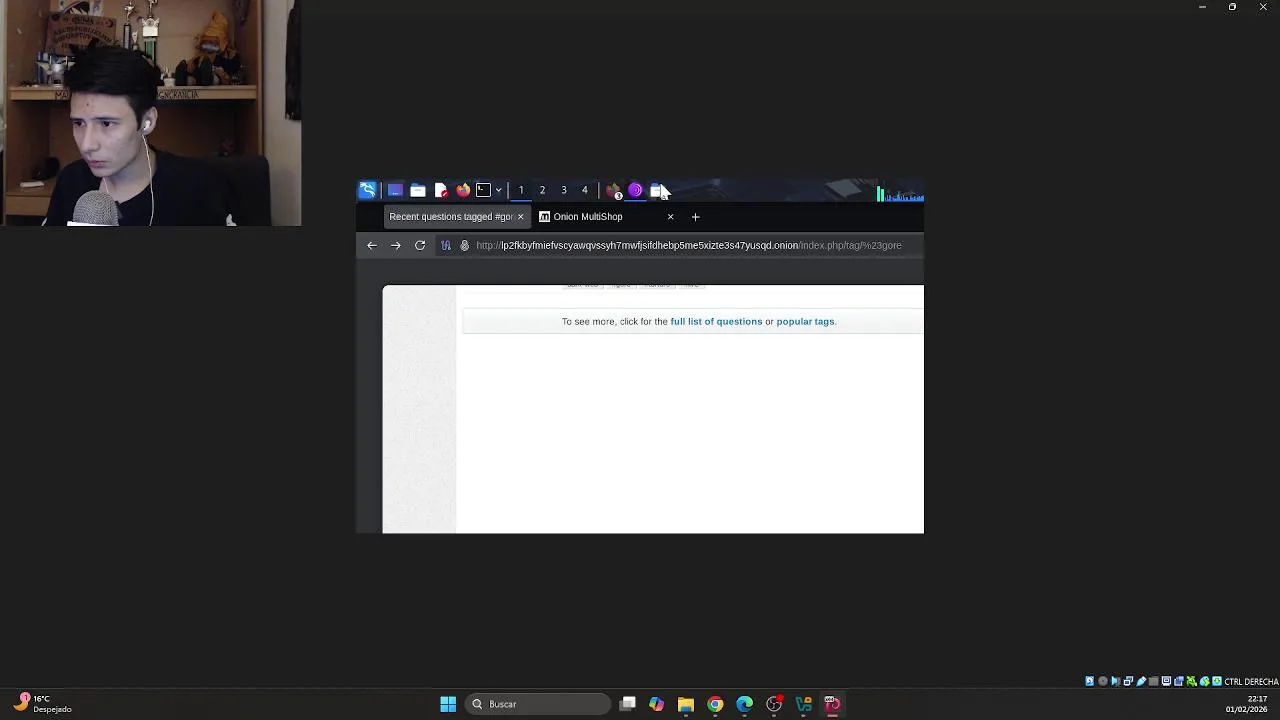Open OBS Studio from the taskbar
Screen dimensions: 1280x720
[x=774, y=704]
